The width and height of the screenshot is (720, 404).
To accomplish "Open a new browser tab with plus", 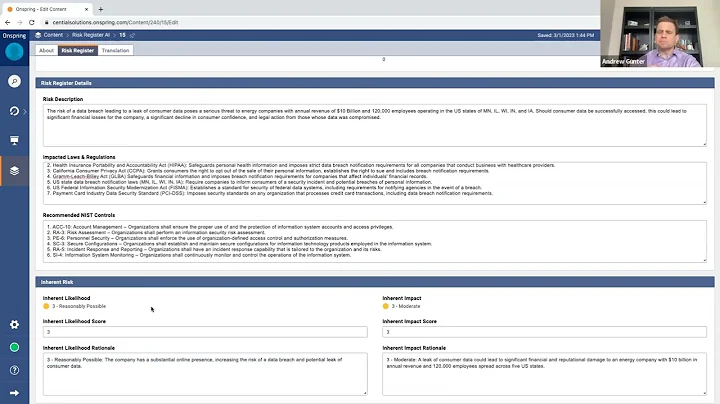I will [x=101, y=9].
